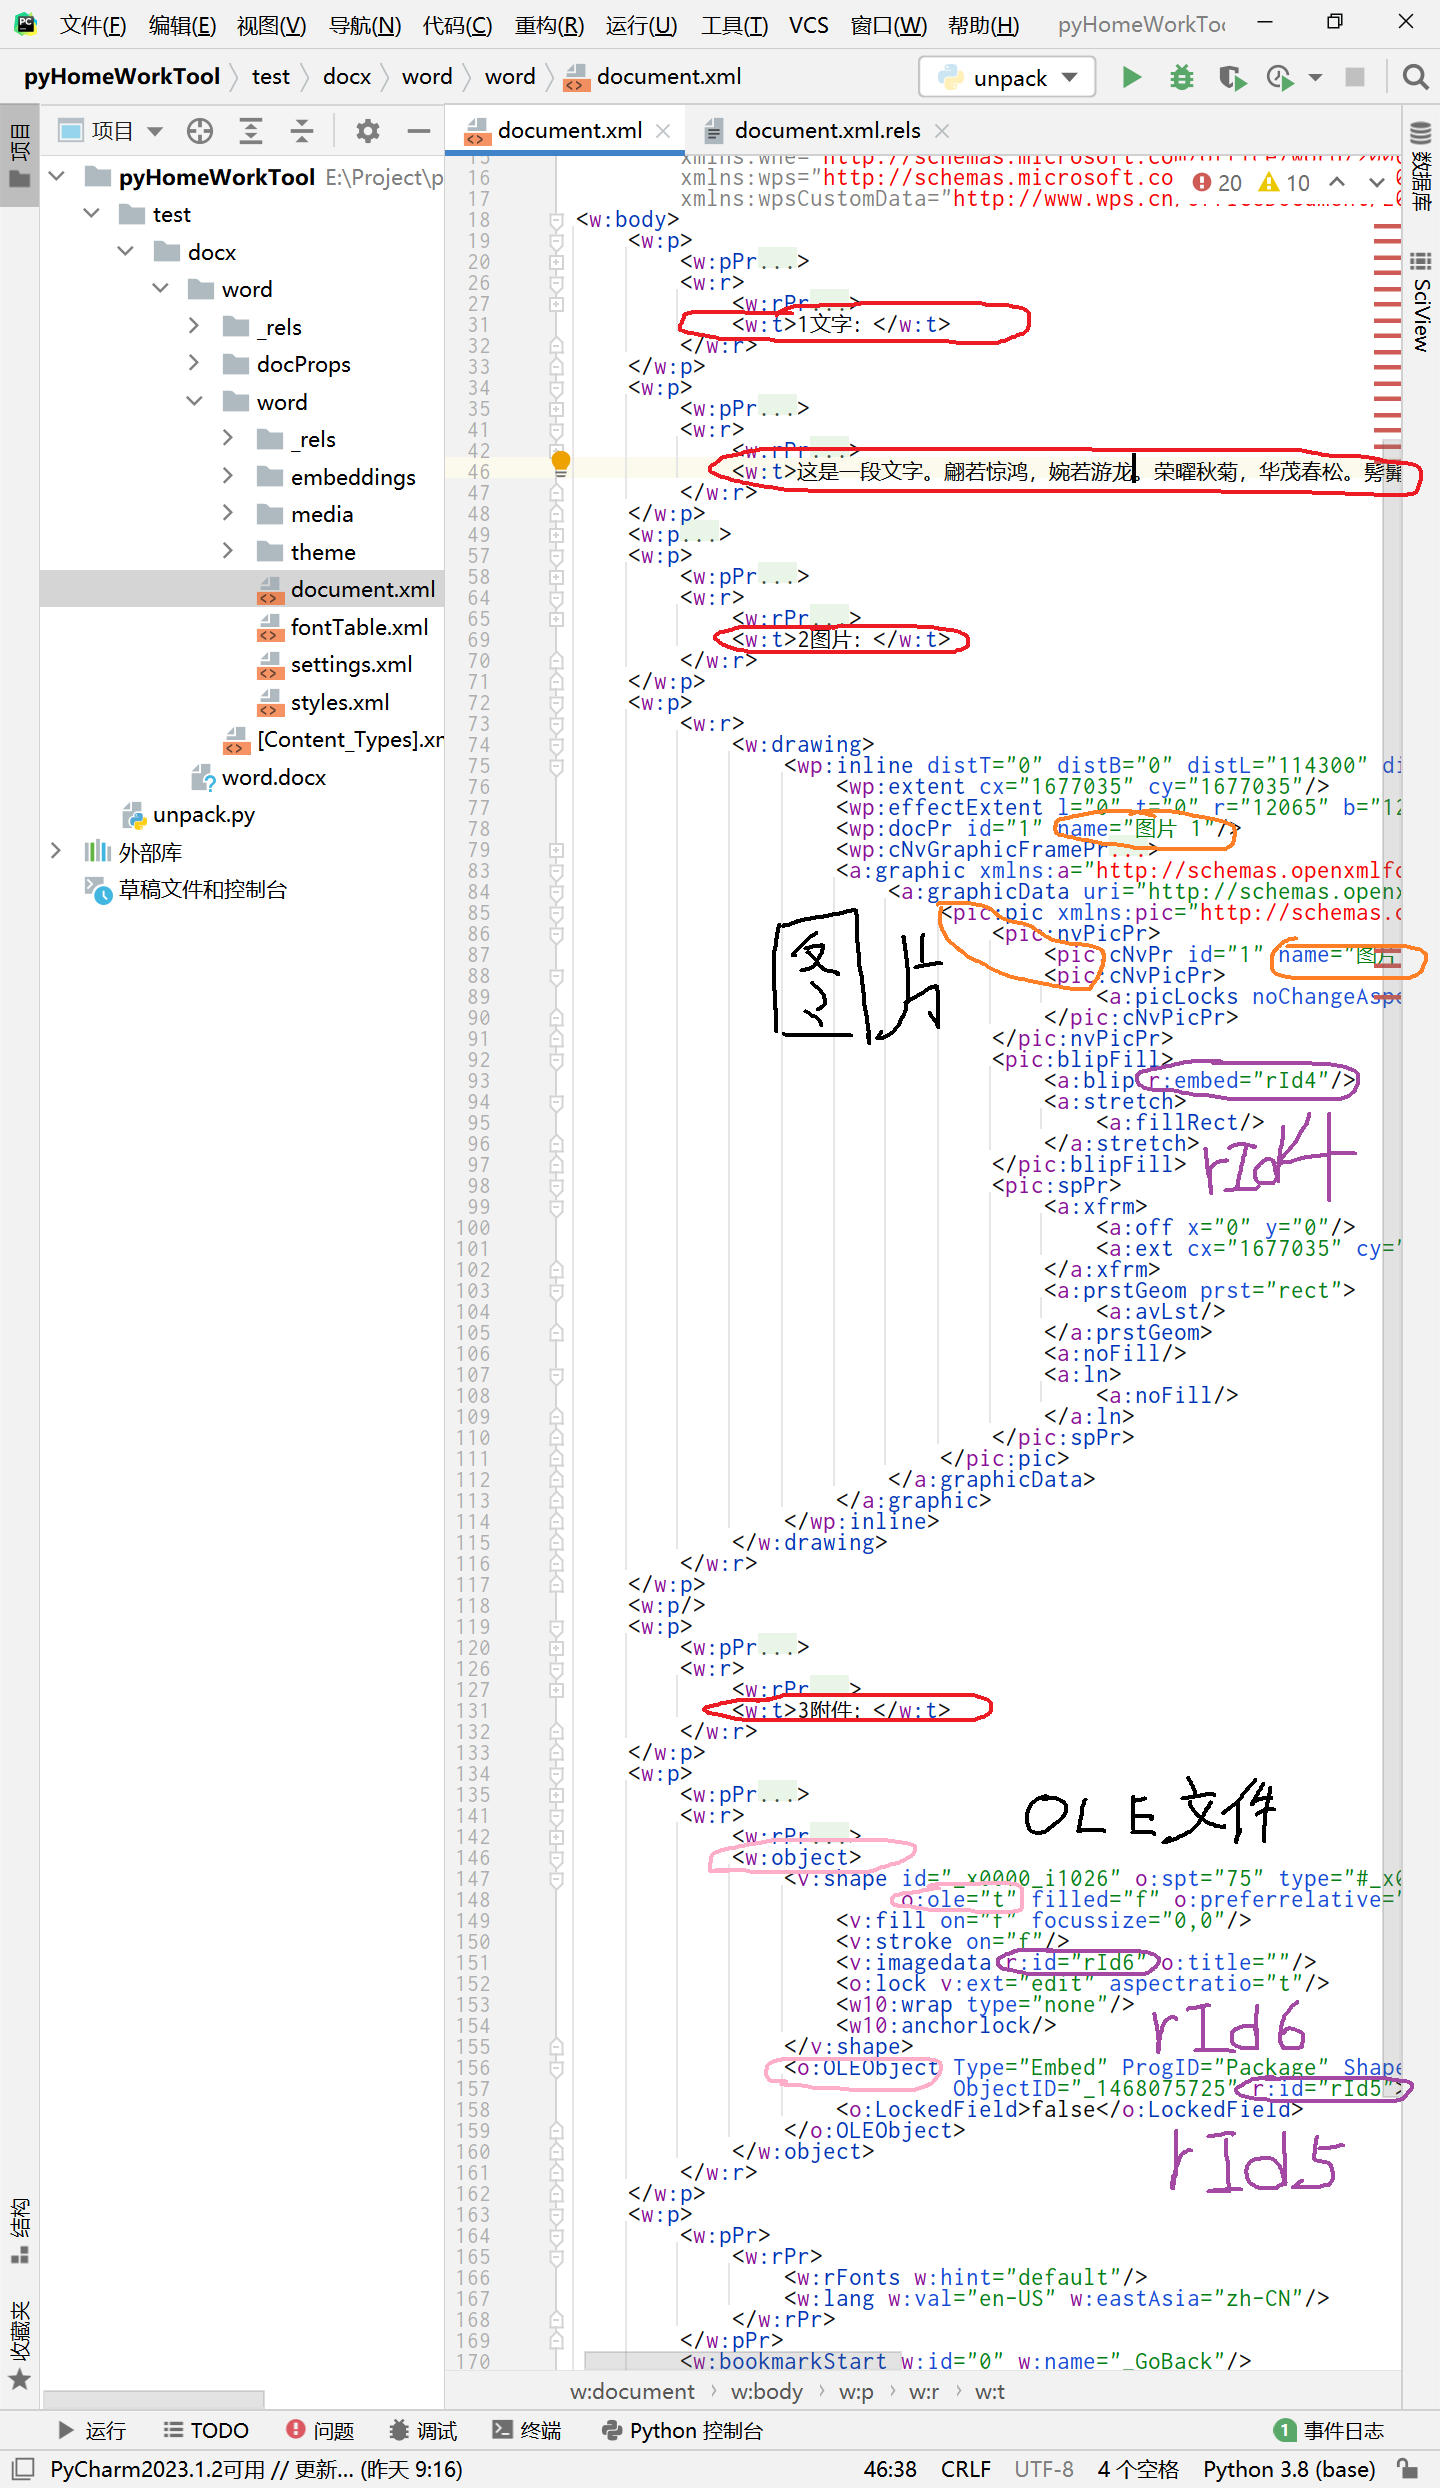This screenshot has width=1440, height=2488.
Task: Expand the embeddings folder
Action: [x=228, y=477]
